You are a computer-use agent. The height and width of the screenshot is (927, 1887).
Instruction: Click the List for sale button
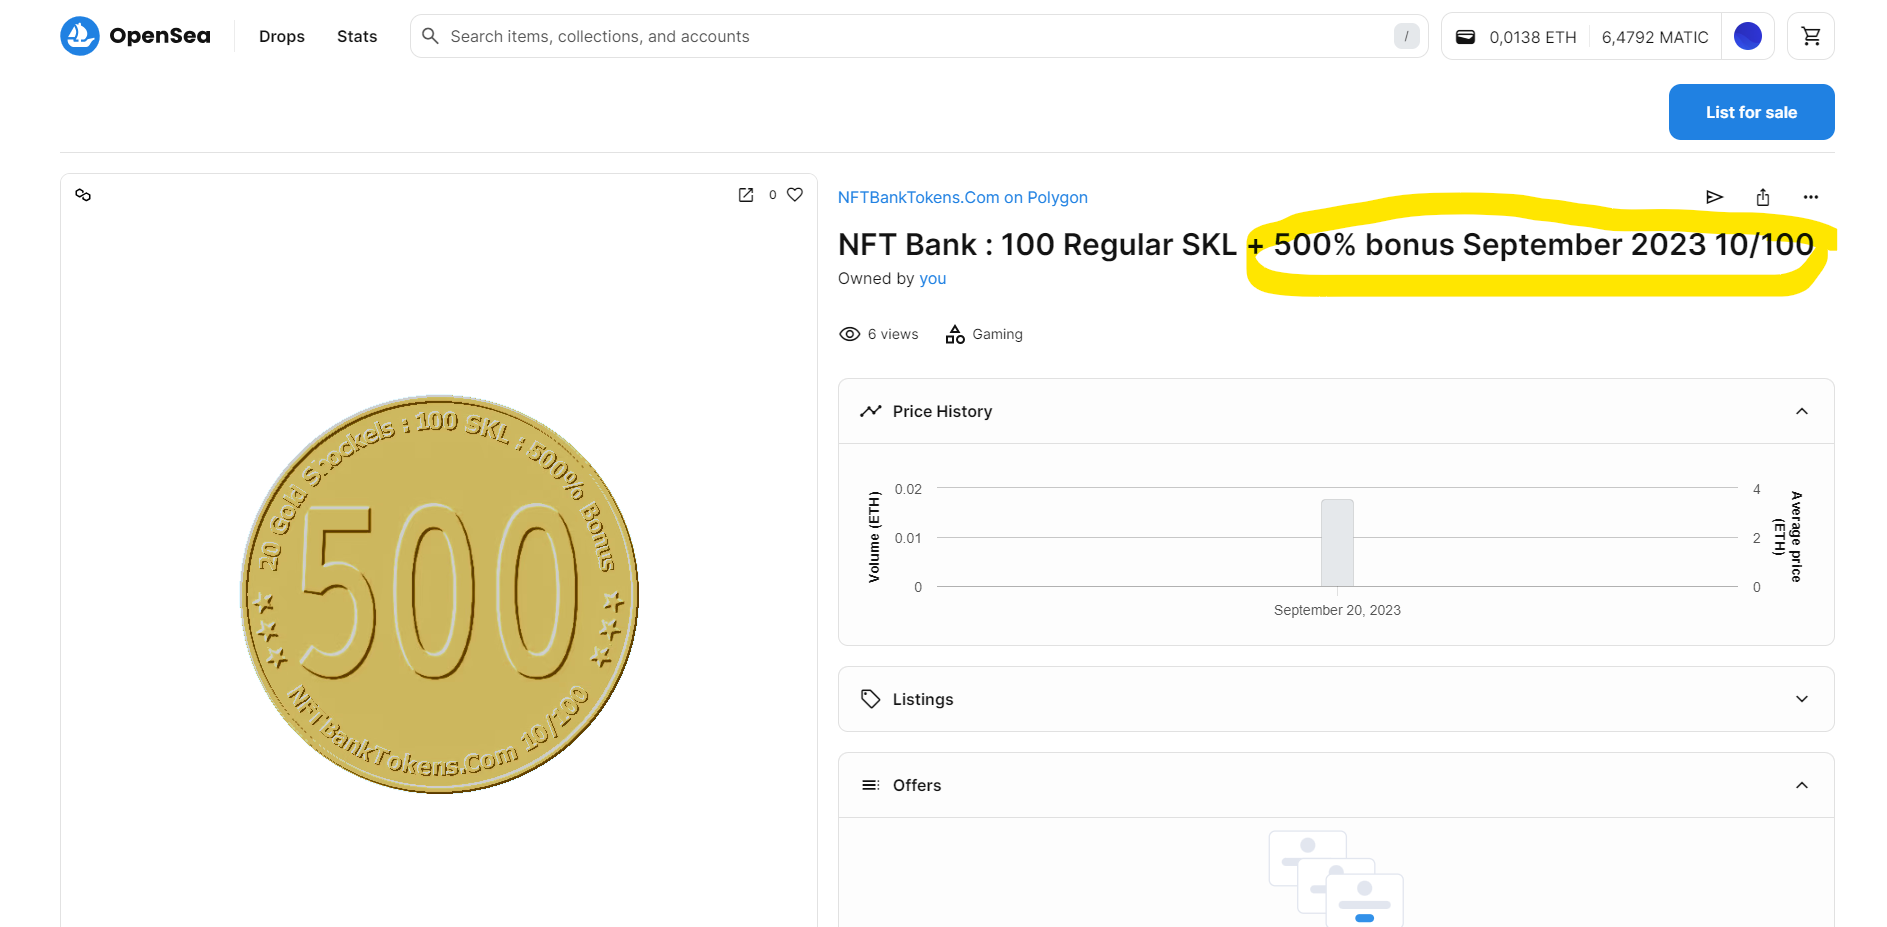coord(1751,112)
